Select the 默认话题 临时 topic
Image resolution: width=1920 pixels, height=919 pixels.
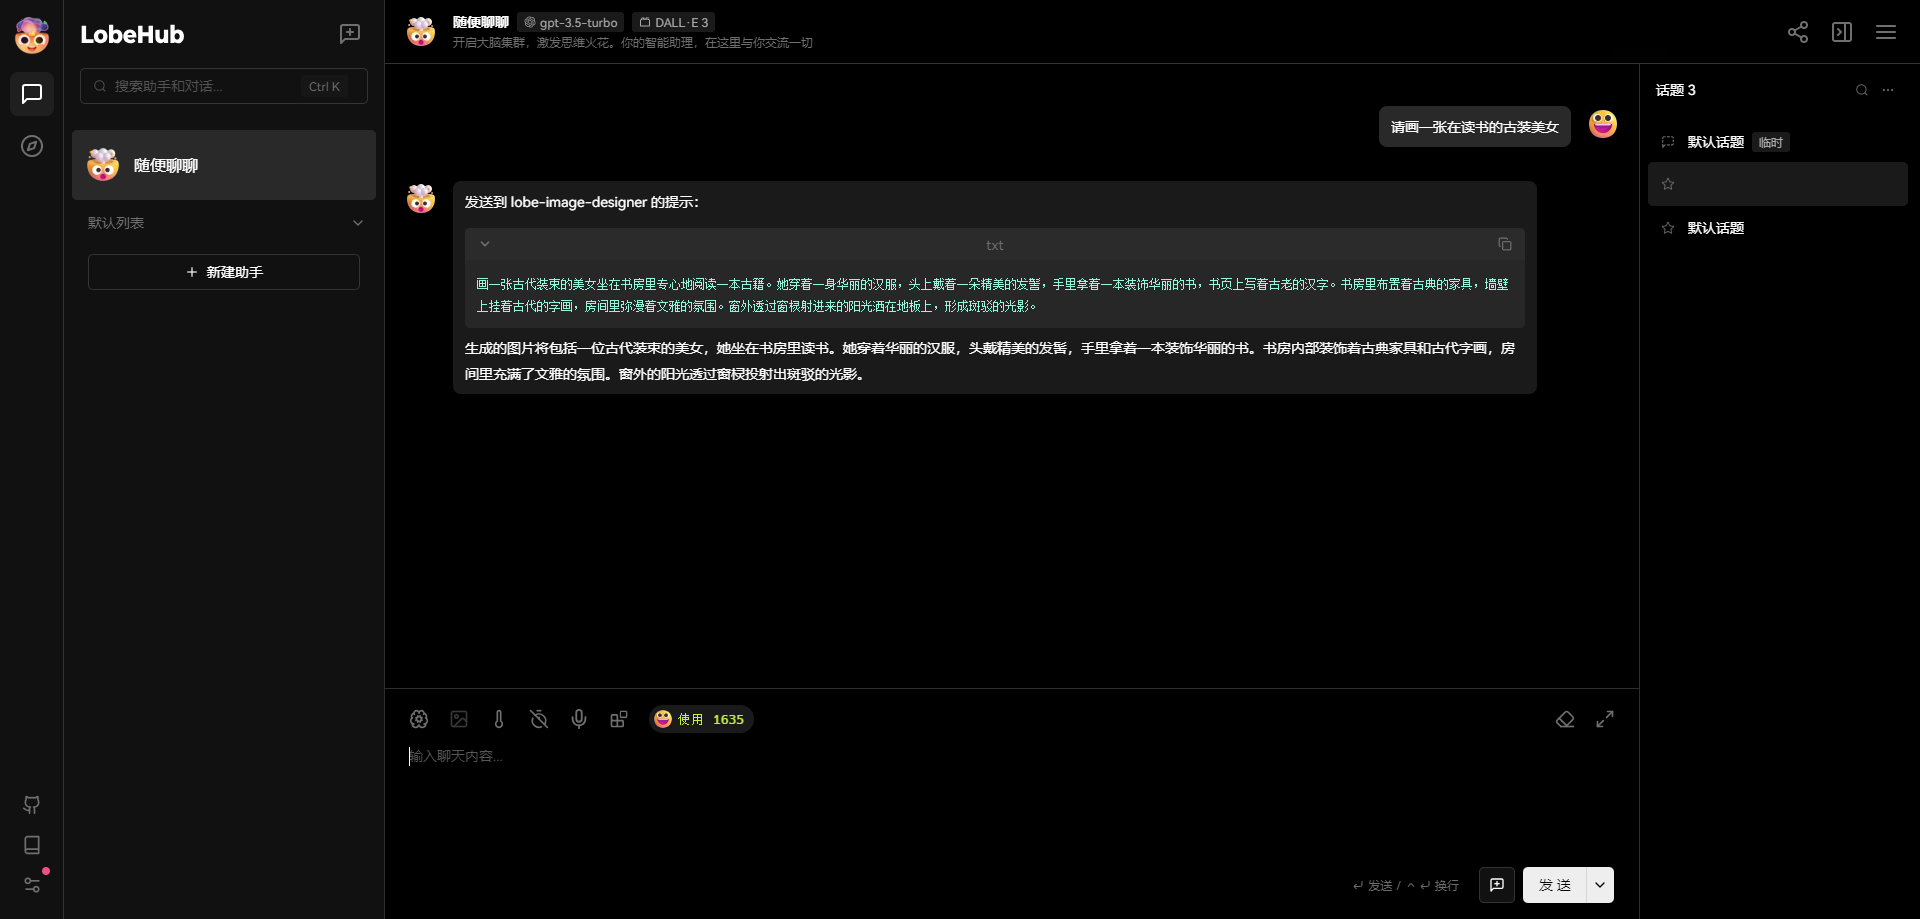1778,142
